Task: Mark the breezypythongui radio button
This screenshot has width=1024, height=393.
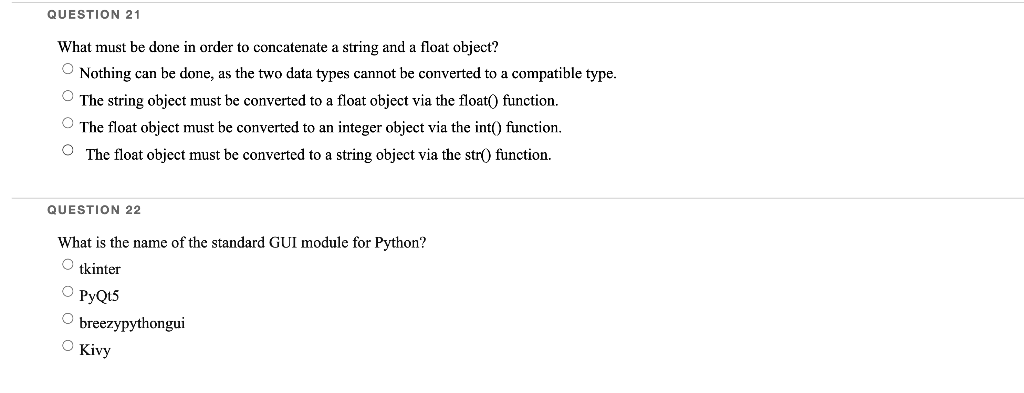Action: click(x=67, y=319)
